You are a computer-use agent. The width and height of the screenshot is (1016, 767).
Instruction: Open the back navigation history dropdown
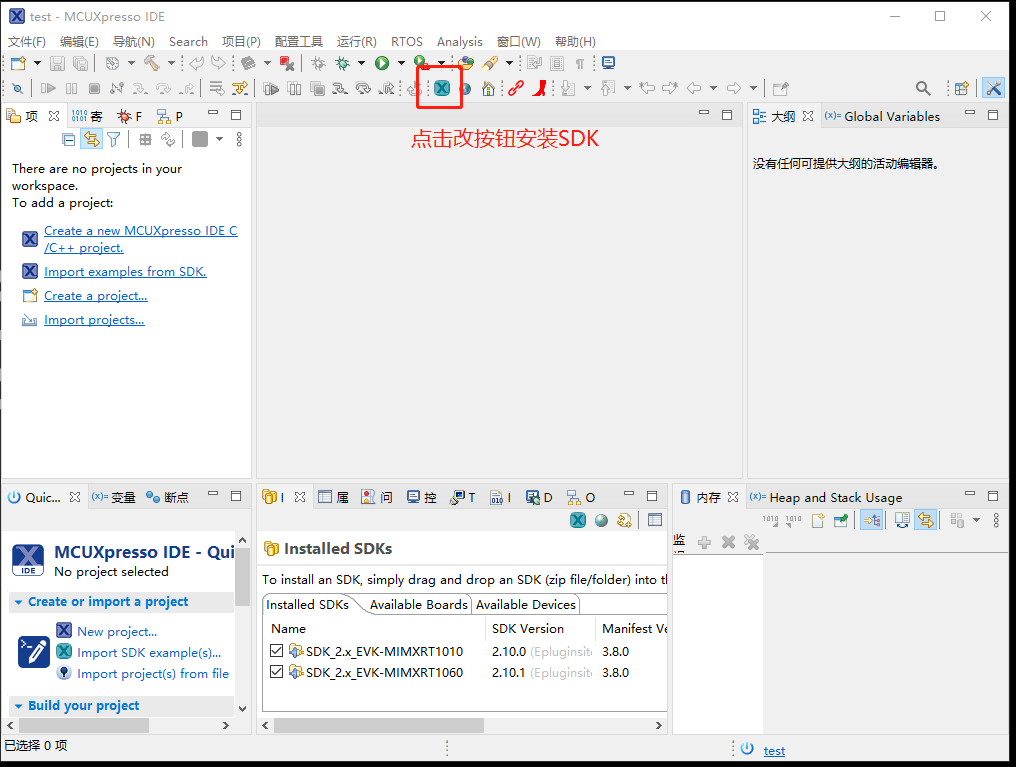(713, 88)
